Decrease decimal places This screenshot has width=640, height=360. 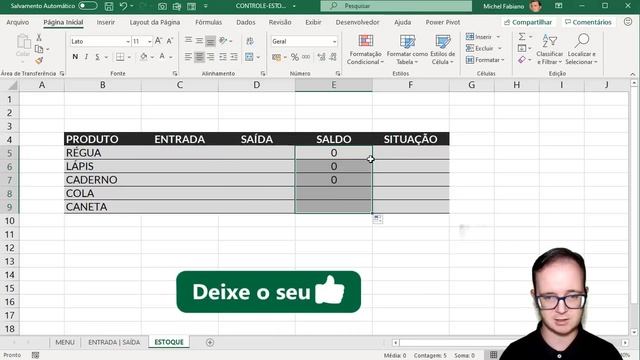[333, 57]
